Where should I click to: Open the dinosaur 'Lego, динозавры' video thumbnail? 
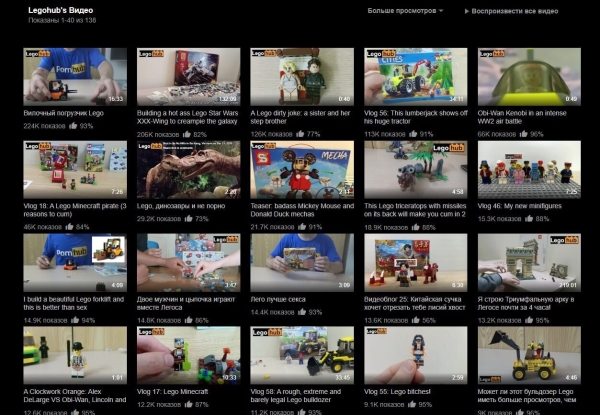189,169
